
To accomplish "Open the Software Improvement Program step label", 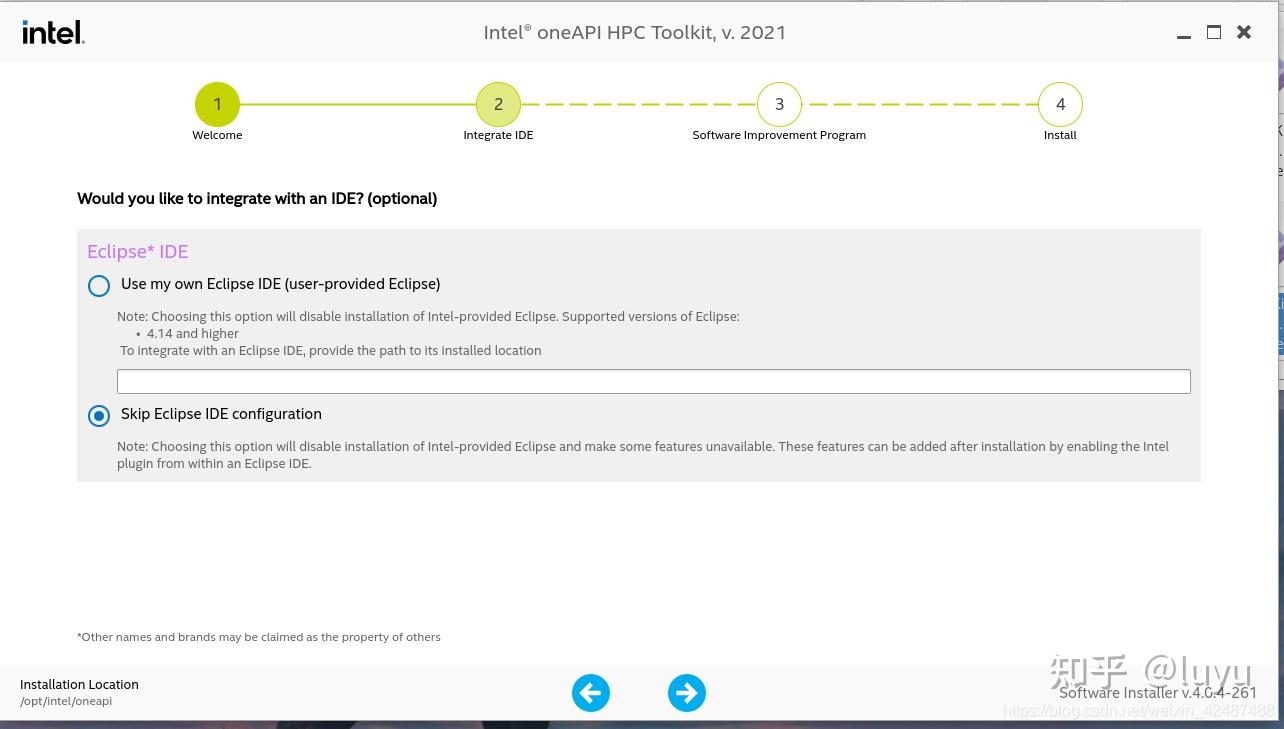I will point(779,135).
